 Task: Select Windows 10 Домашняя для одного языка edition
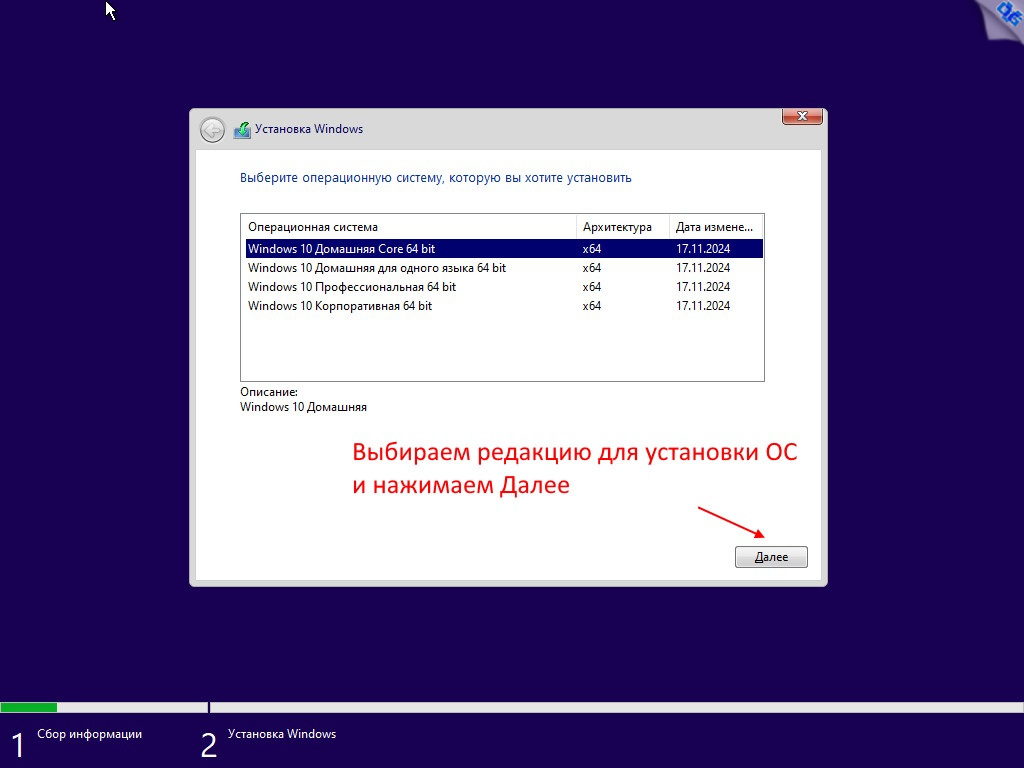click(x=376, y=268)
